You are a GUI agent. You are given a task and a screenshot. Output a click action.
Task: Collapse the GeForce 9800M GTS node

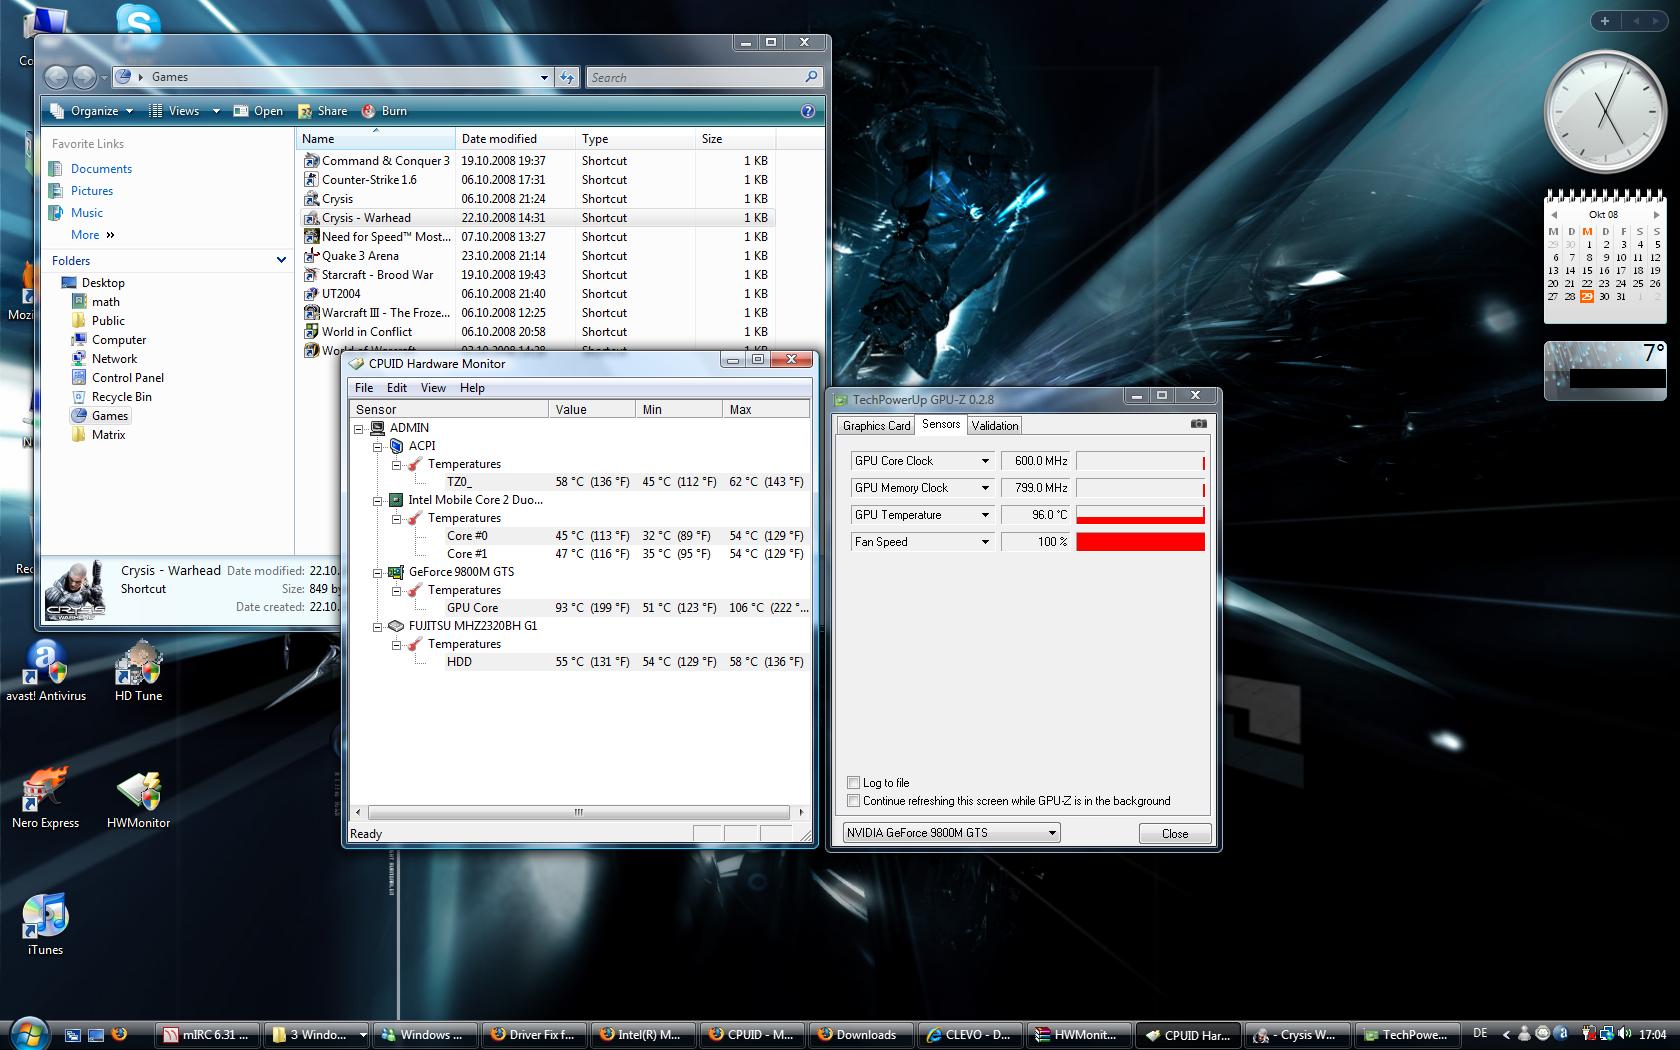click(378, 572)
